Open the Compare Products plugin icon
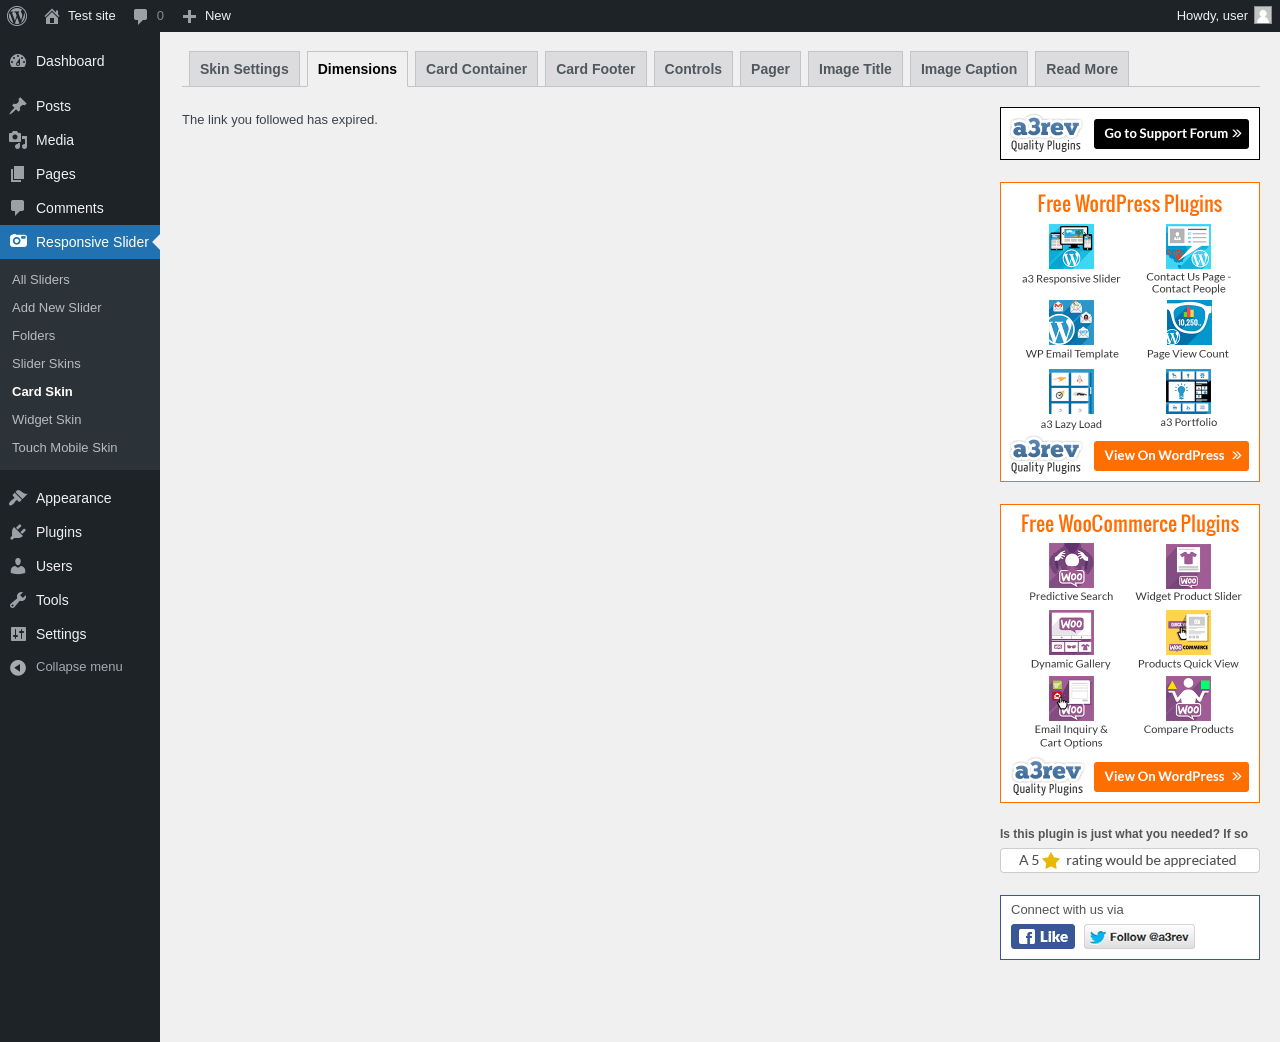Viewport: 1280px width, 1042px height. pyautogui.click(x=1188, y=698)
